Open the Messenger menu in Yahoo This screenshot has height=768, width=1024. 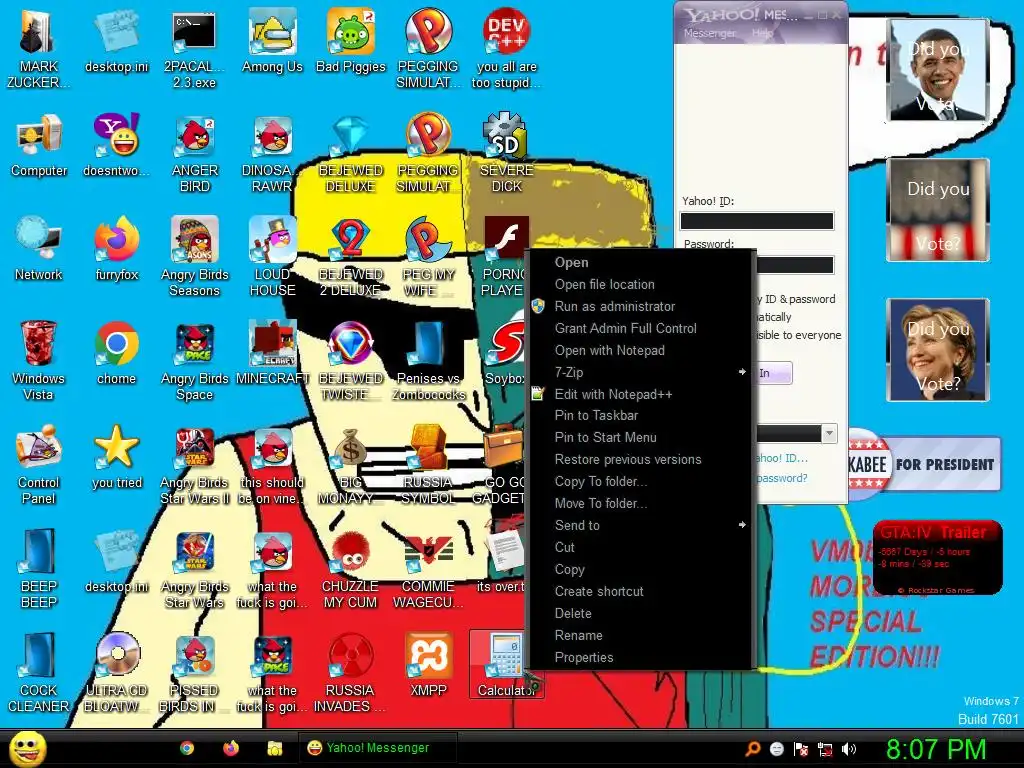click(x=709, y=33)
